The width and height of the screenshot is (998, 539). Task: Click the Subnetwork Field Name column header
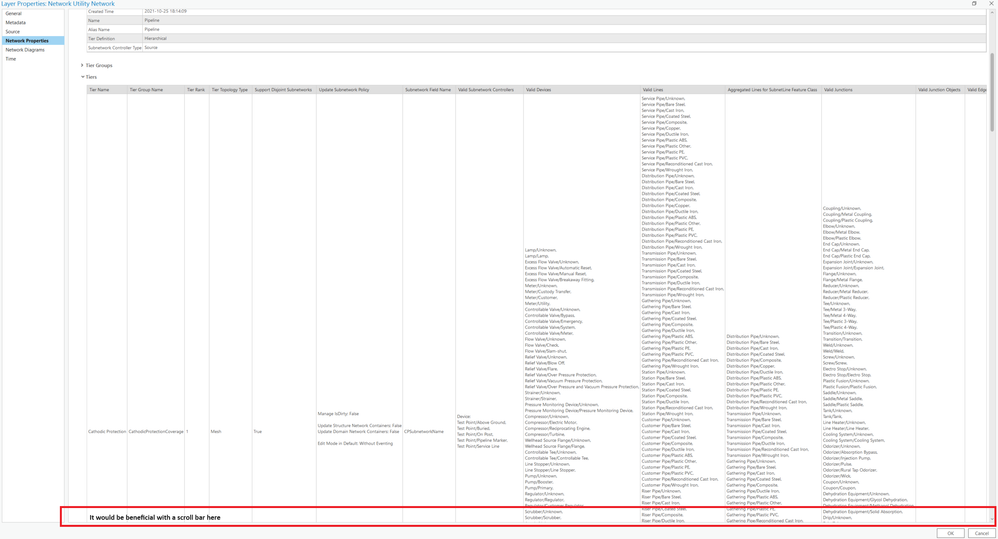(428, 90)
